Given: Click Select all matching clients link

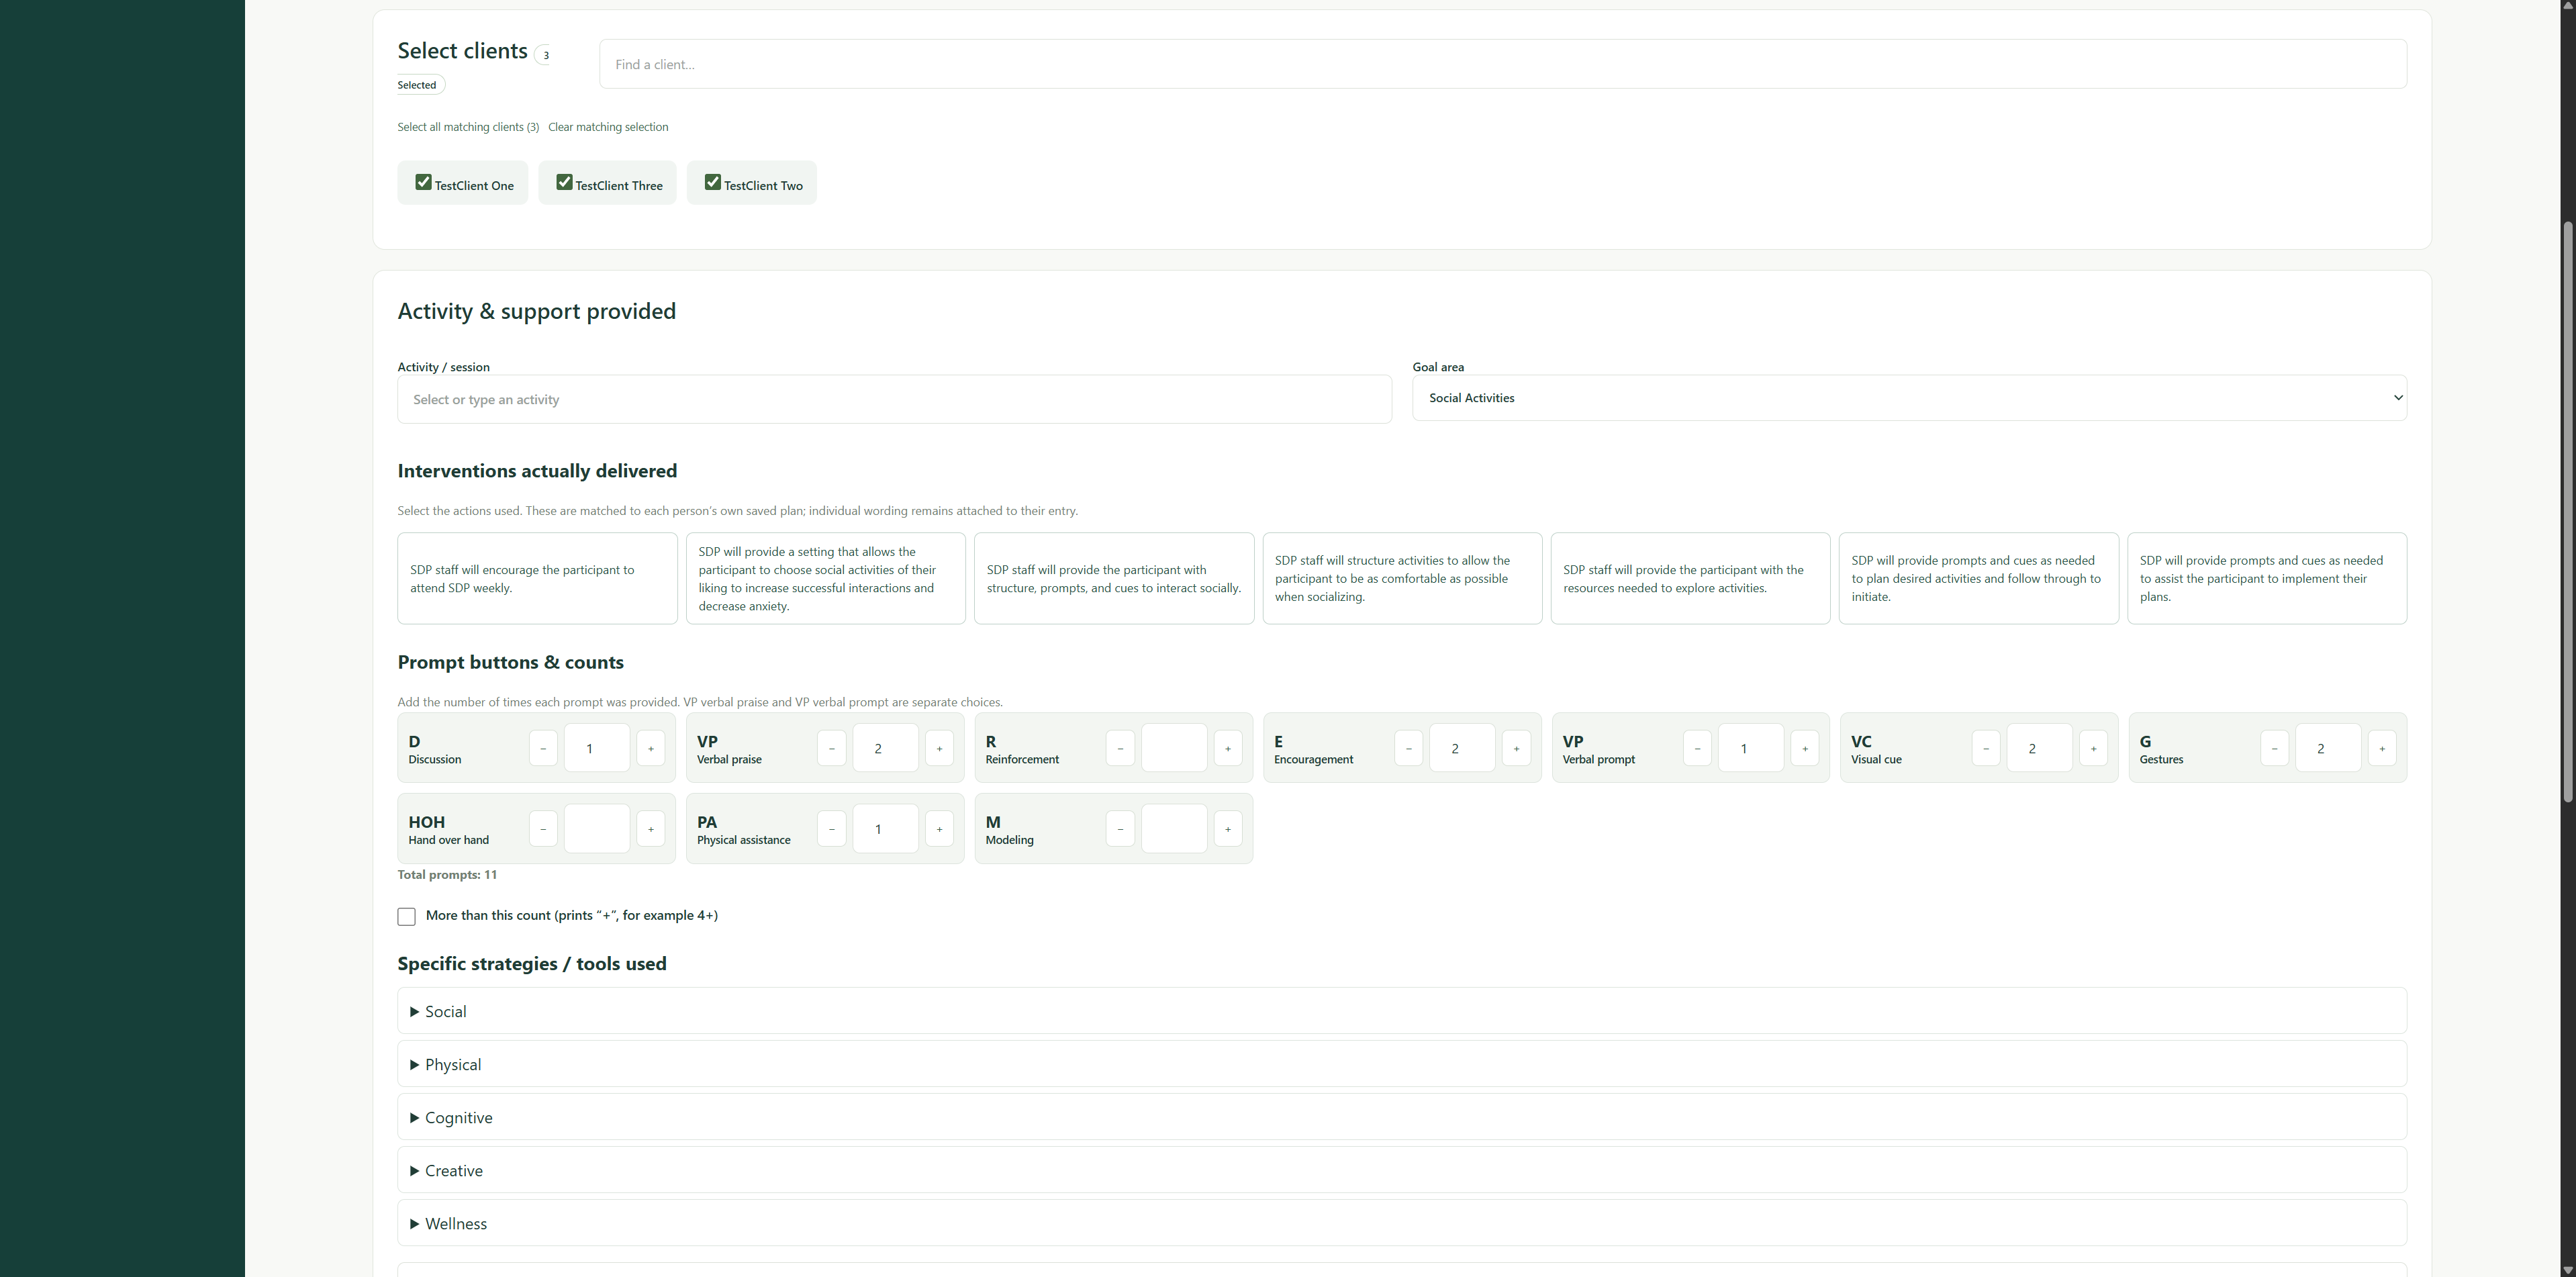Looking at the screenshot, I should pyautogui.click(x=468, y=127).
